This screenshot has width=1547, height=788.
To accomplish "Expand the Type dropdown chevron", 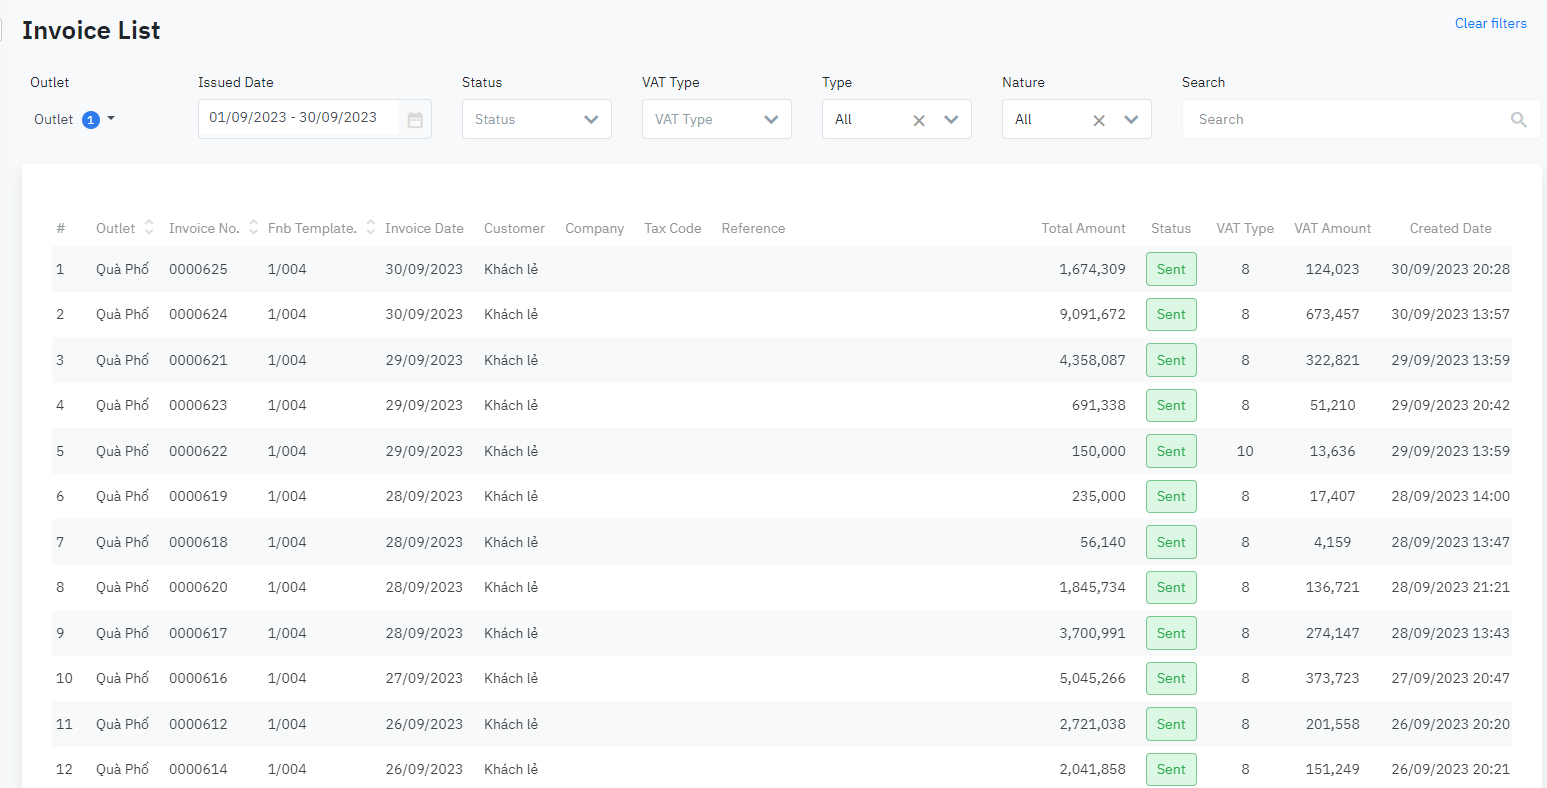I will coord(951,120).
